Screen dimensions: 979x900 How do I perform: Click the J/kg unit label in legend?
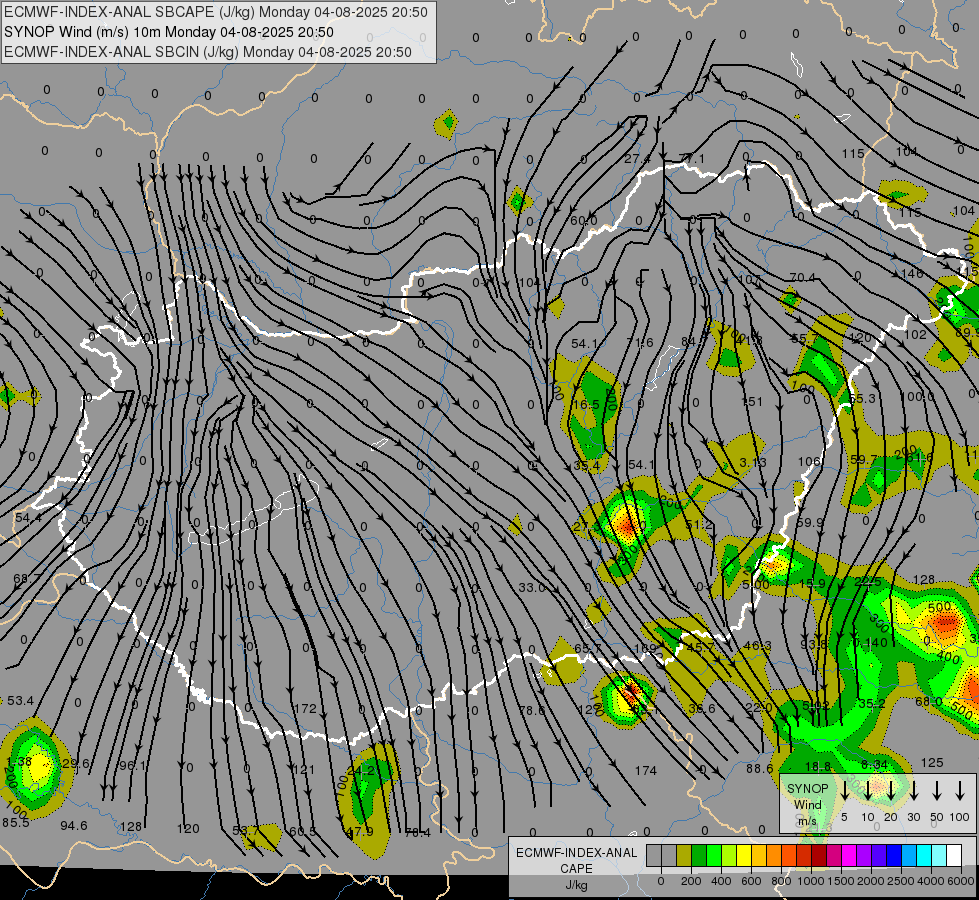coord(576,885)
